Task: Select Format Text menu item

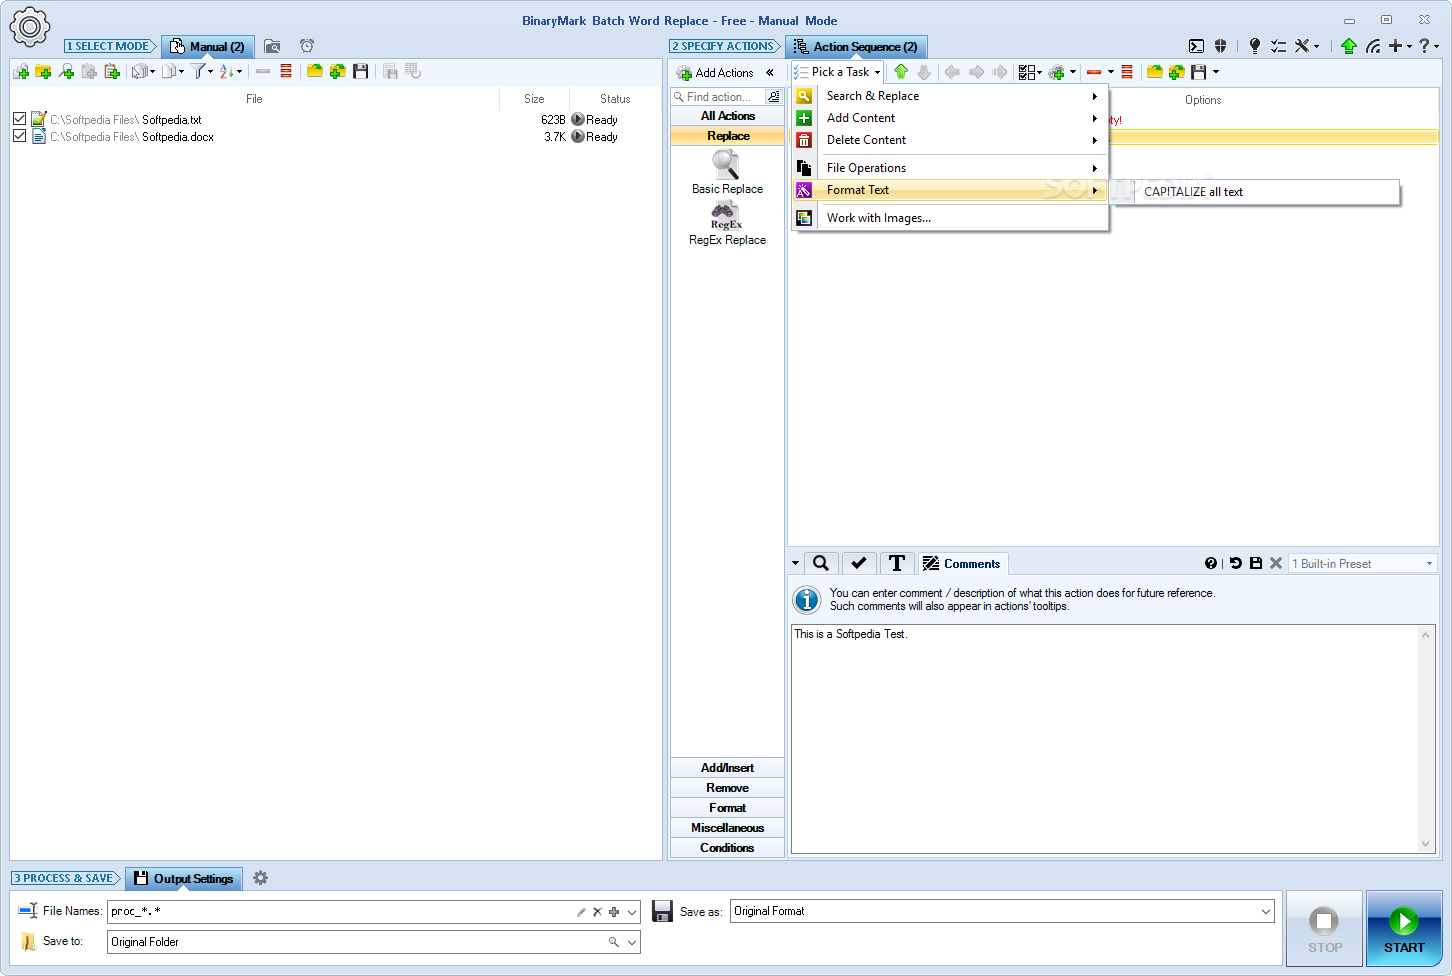Action: [x=950, y=190]
